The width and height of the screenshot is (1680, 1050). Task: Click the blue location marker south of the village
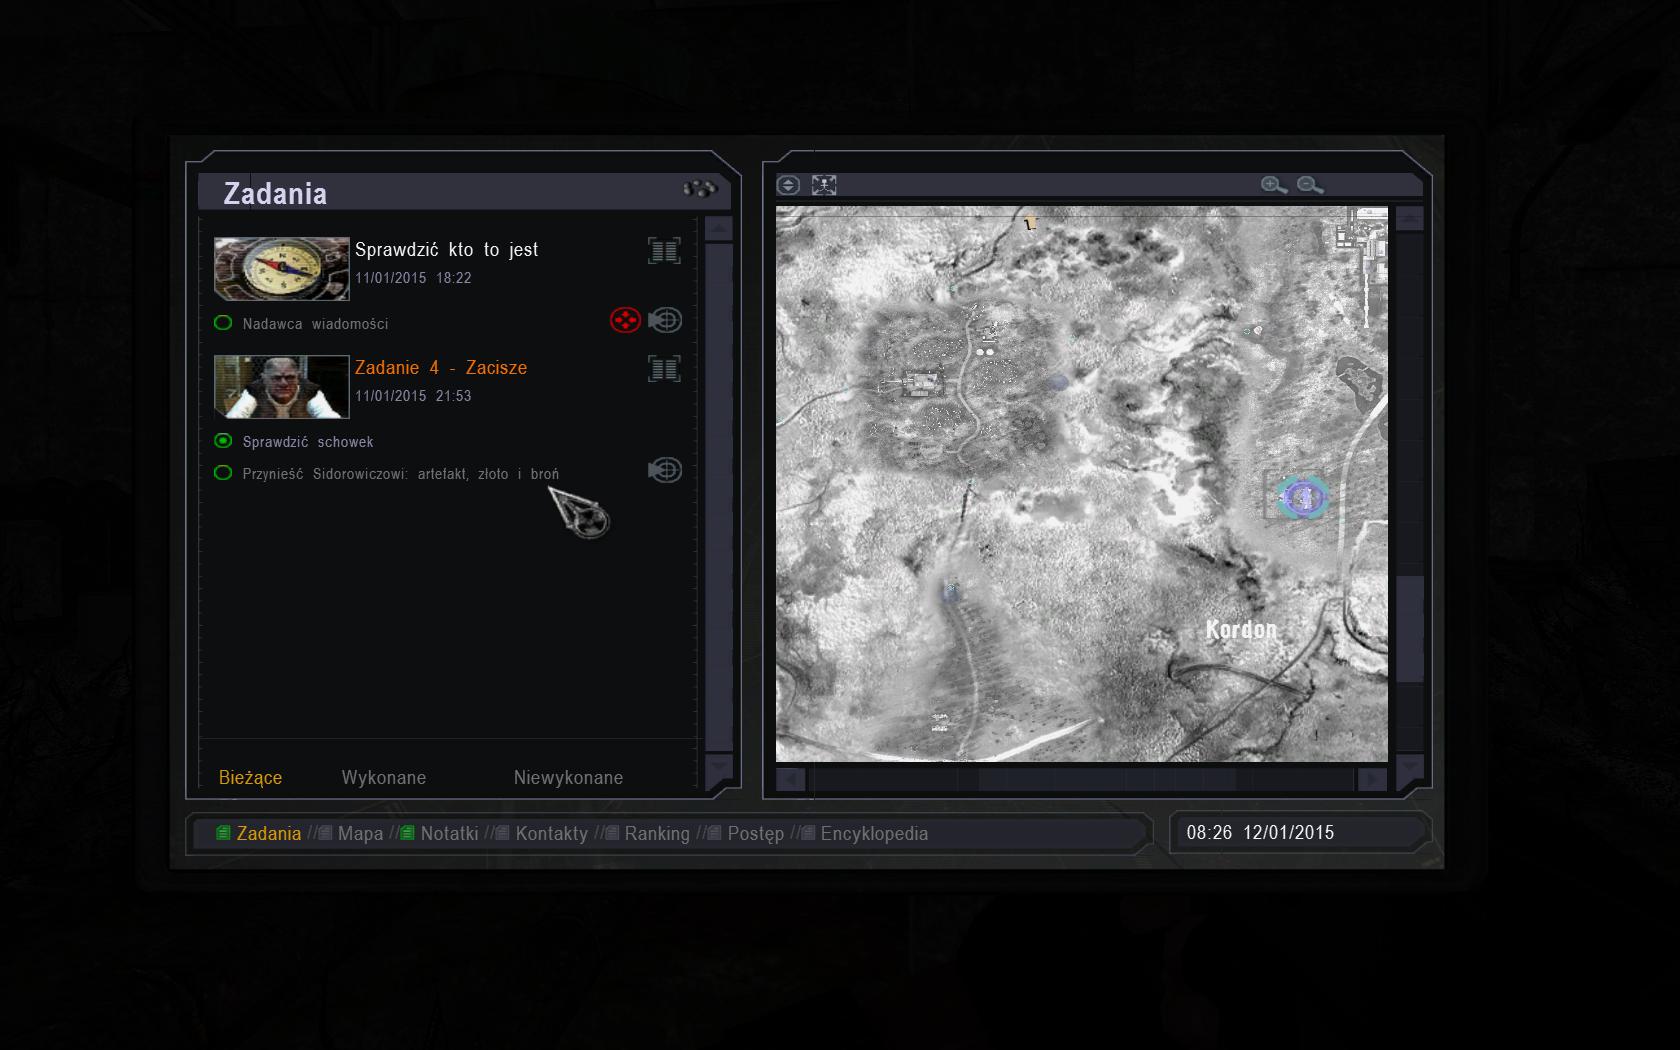click(x=950, y=592)
